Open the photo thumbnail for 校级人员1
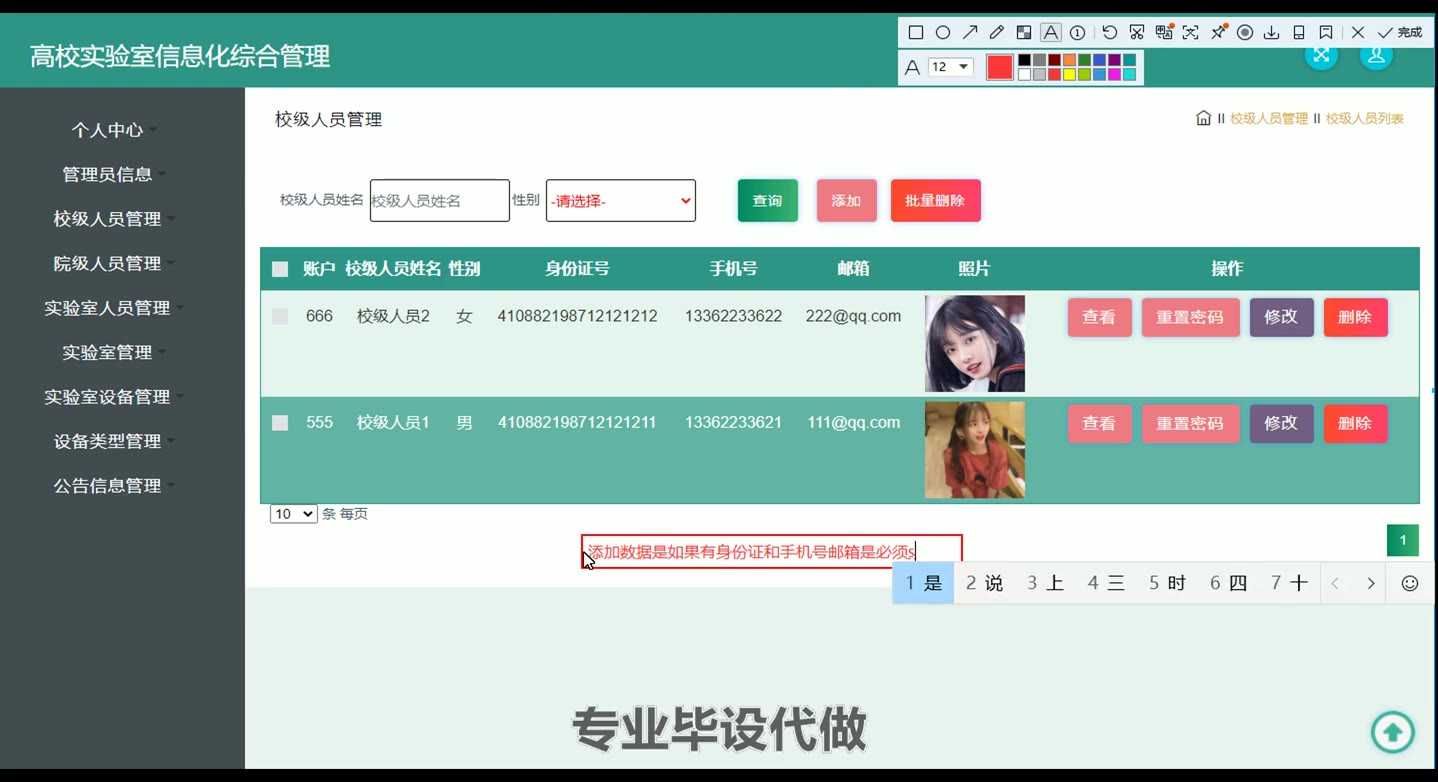This screenshot has height=782, width=1438. point(975,450)
